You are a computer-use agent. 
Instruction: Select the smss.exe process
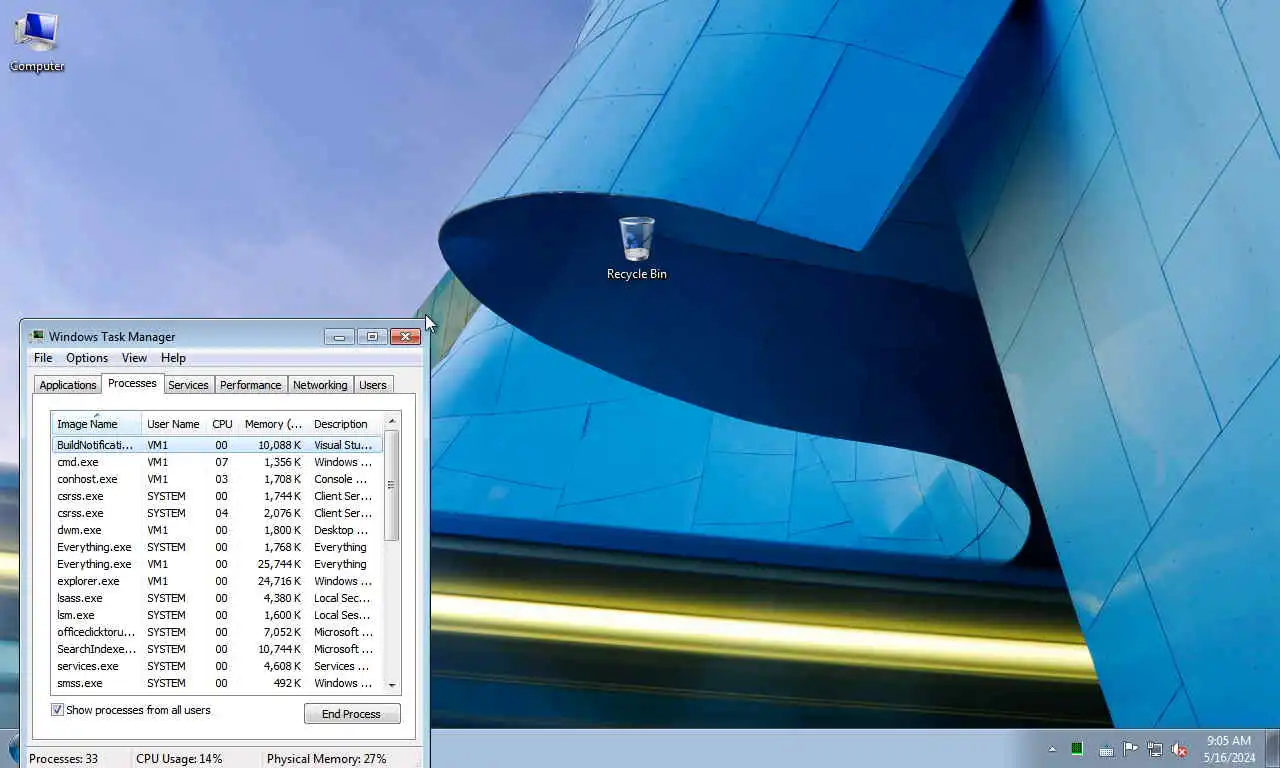217,683
